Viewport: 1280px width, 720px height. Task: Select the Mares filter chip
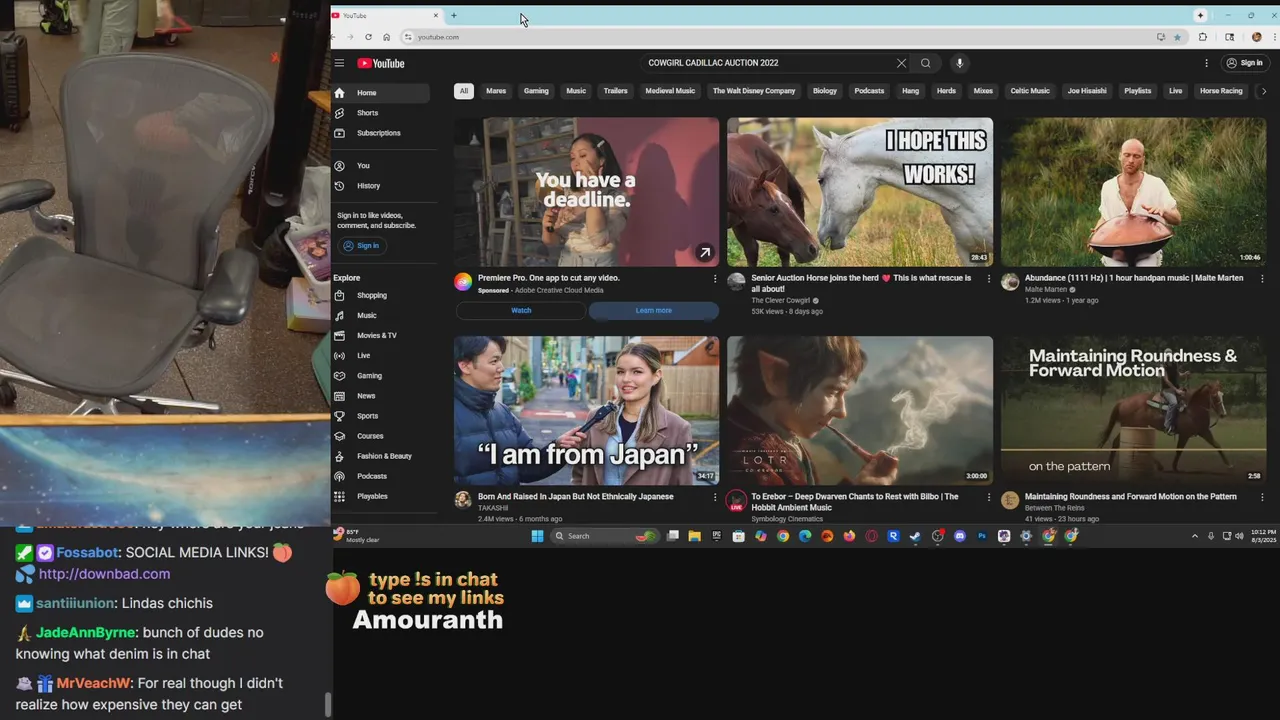click(496, 91)
